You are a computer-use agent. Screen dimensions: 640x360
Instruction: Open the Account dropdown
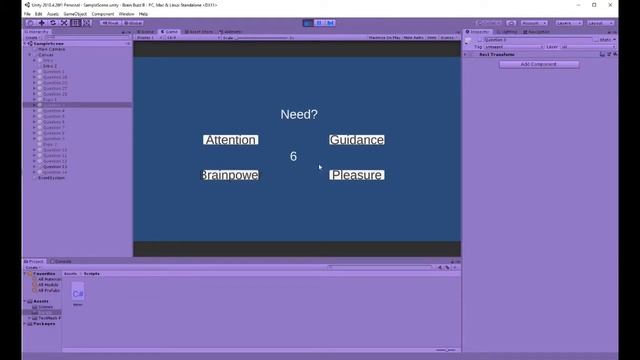tap(534, 23)
